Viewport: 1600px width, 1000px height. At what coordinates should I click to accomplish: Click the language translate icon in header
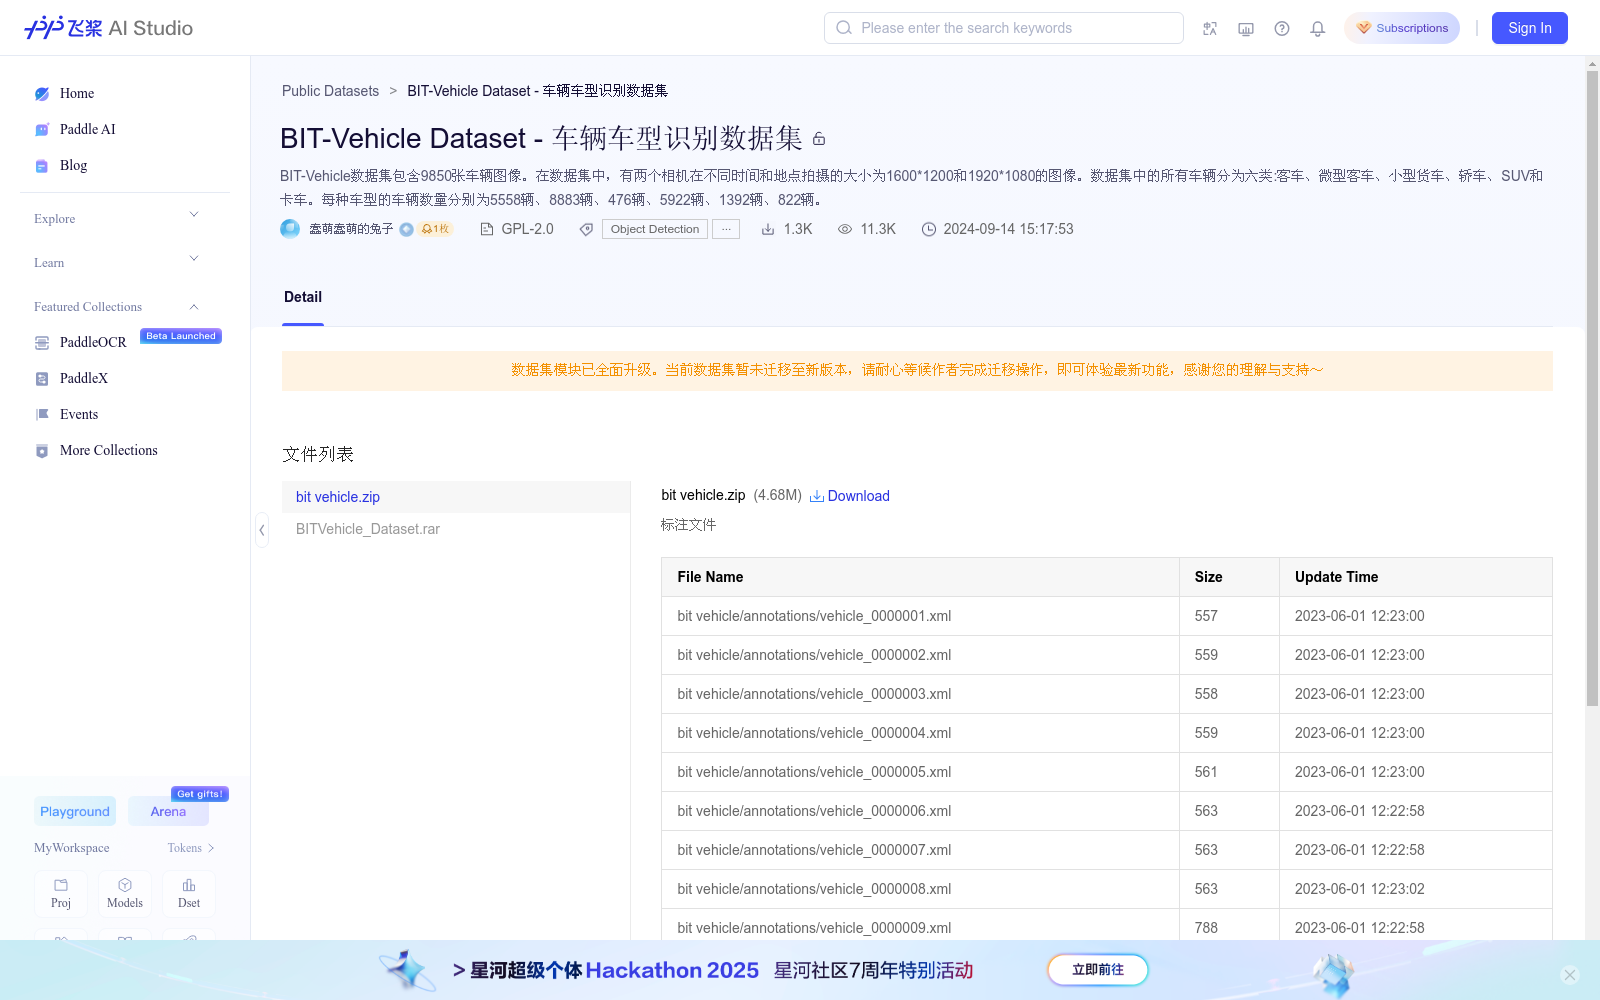coord(1210,29)
